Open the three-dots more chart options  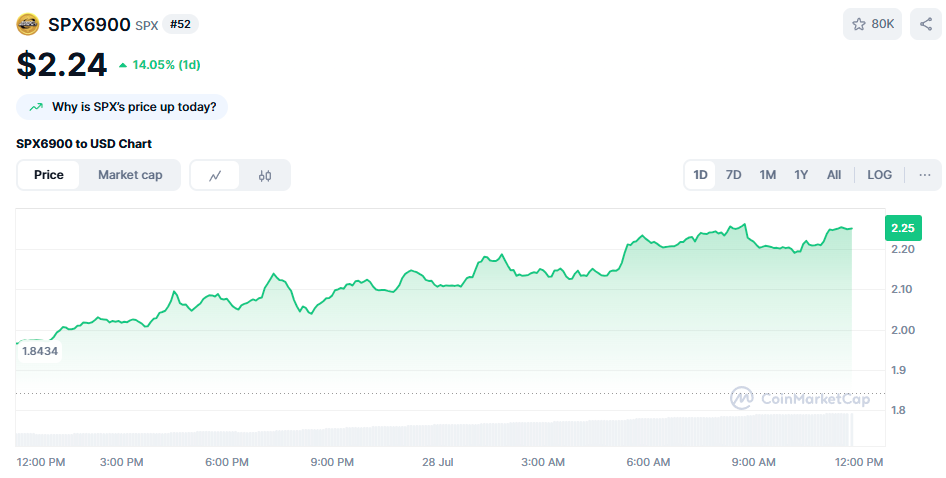[924, 175]
